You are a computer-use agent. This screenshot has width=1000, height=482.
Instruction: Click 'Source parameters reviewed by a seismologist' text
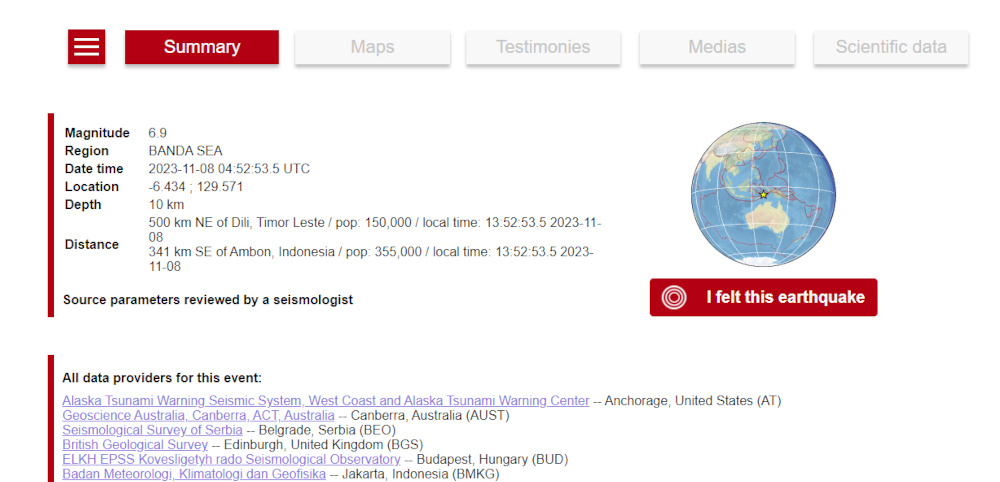[x=208, y=300]
